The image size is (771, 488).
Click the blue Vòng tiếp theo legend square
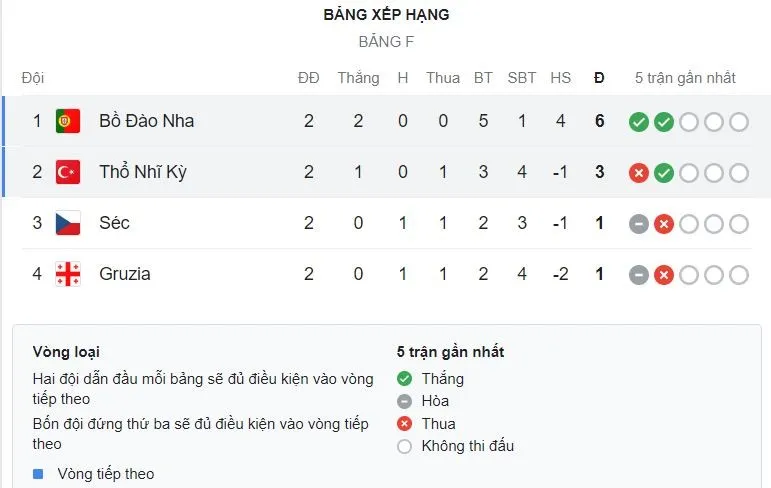(38, 474)
